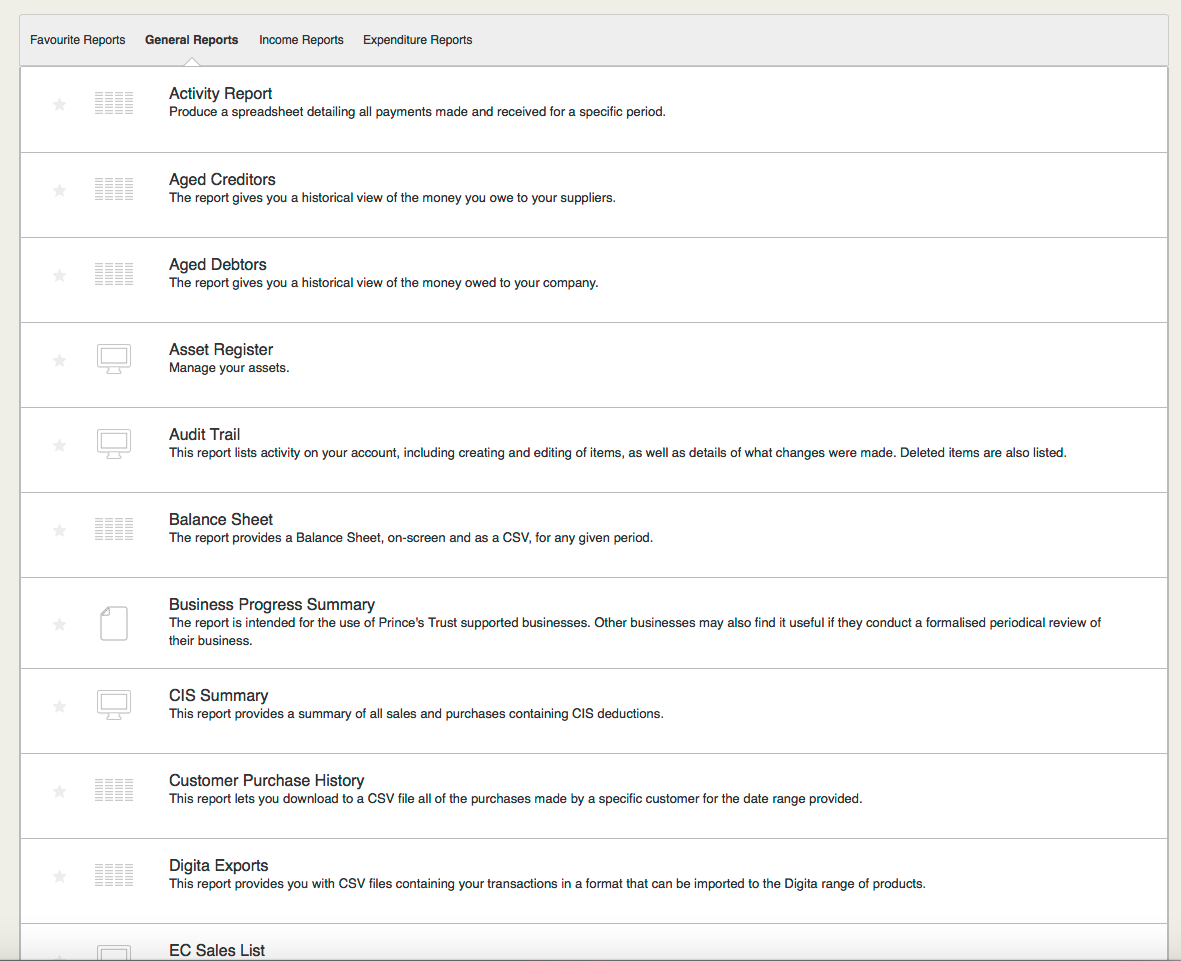Screen dimensions: 1181x961
Task: Toggle favourite star for Balance Sheet
Action: click(59, 530)
